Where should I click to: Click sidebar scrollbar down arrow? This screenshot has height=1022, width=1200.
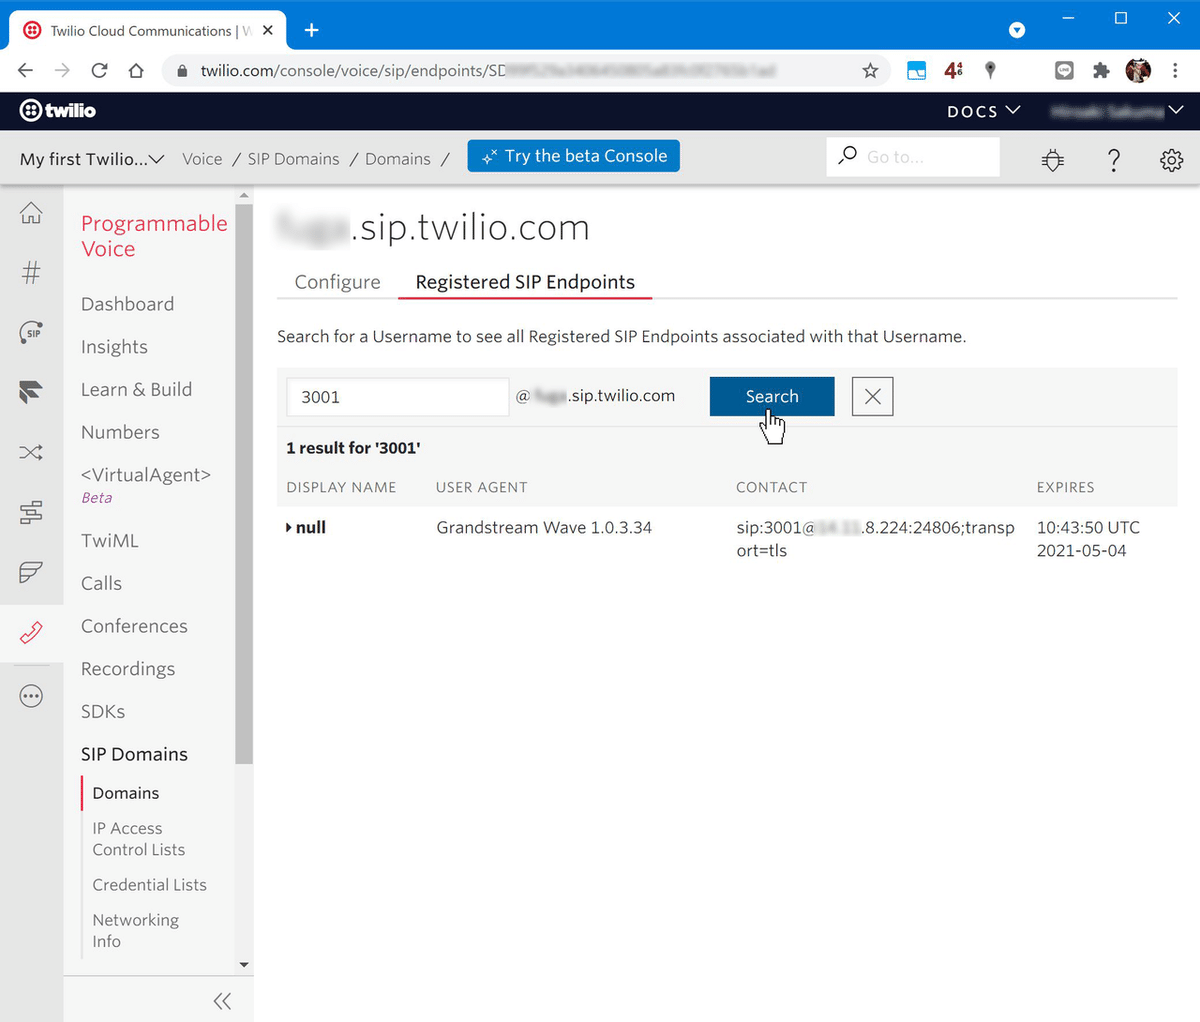pyautogui.click(x=244, y=965)
